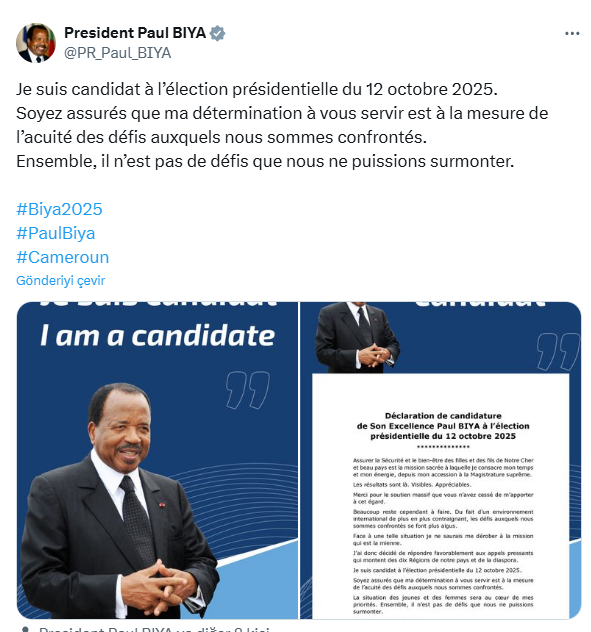Open the right declaration document image

pyautogui.click(x=441, y=460)
